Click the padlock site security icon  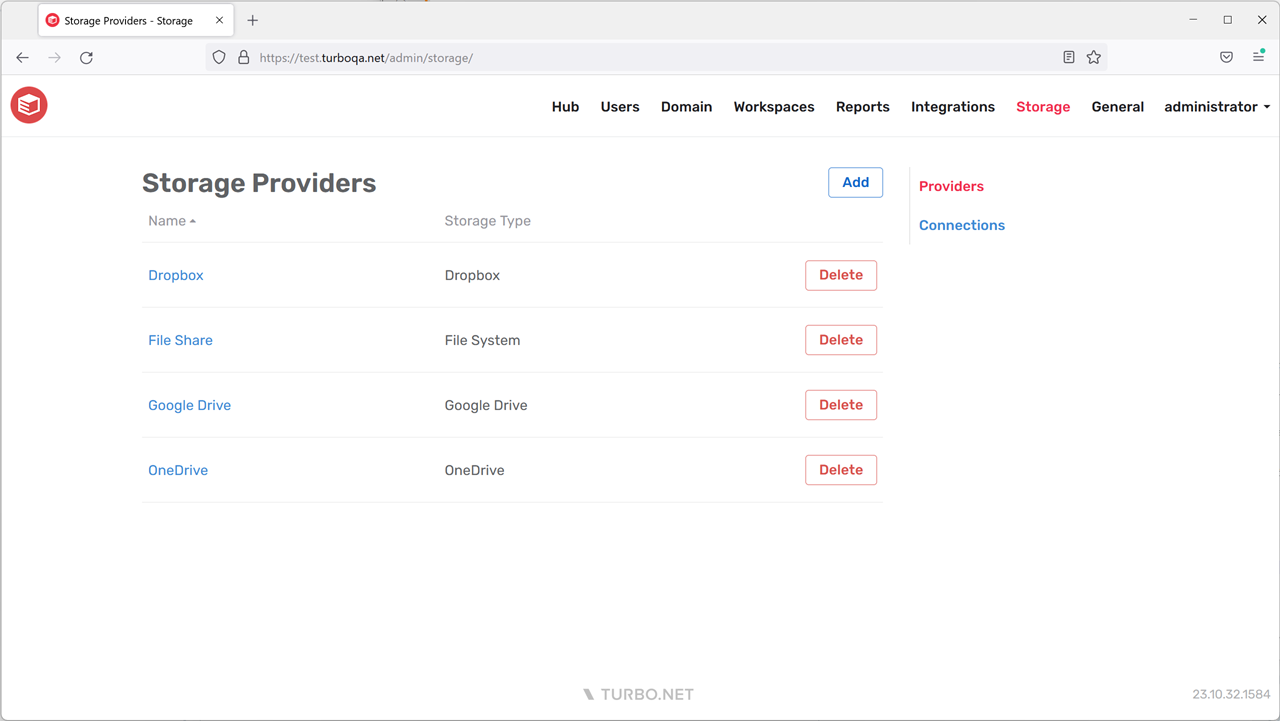243,57
